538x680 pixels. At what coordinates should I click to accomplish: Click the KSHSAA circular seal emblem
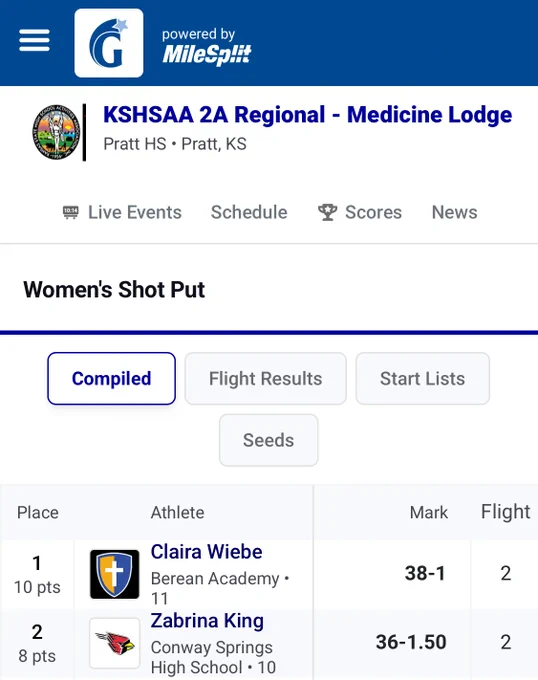[56, 132]
